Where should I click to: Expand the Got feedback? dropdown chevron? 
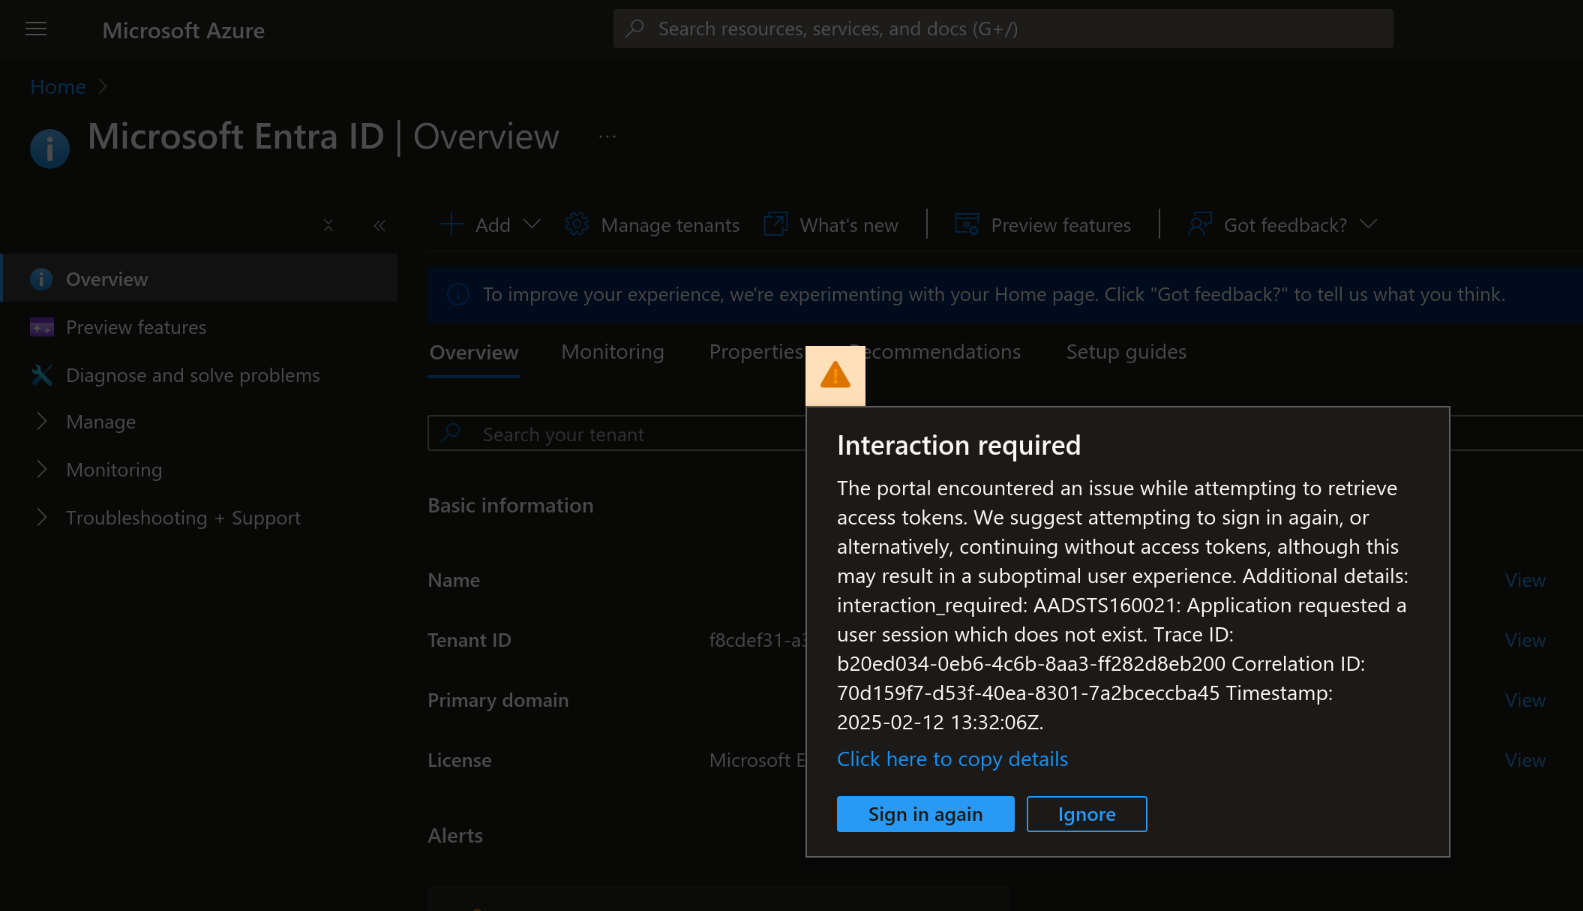tap(1369, 225)
